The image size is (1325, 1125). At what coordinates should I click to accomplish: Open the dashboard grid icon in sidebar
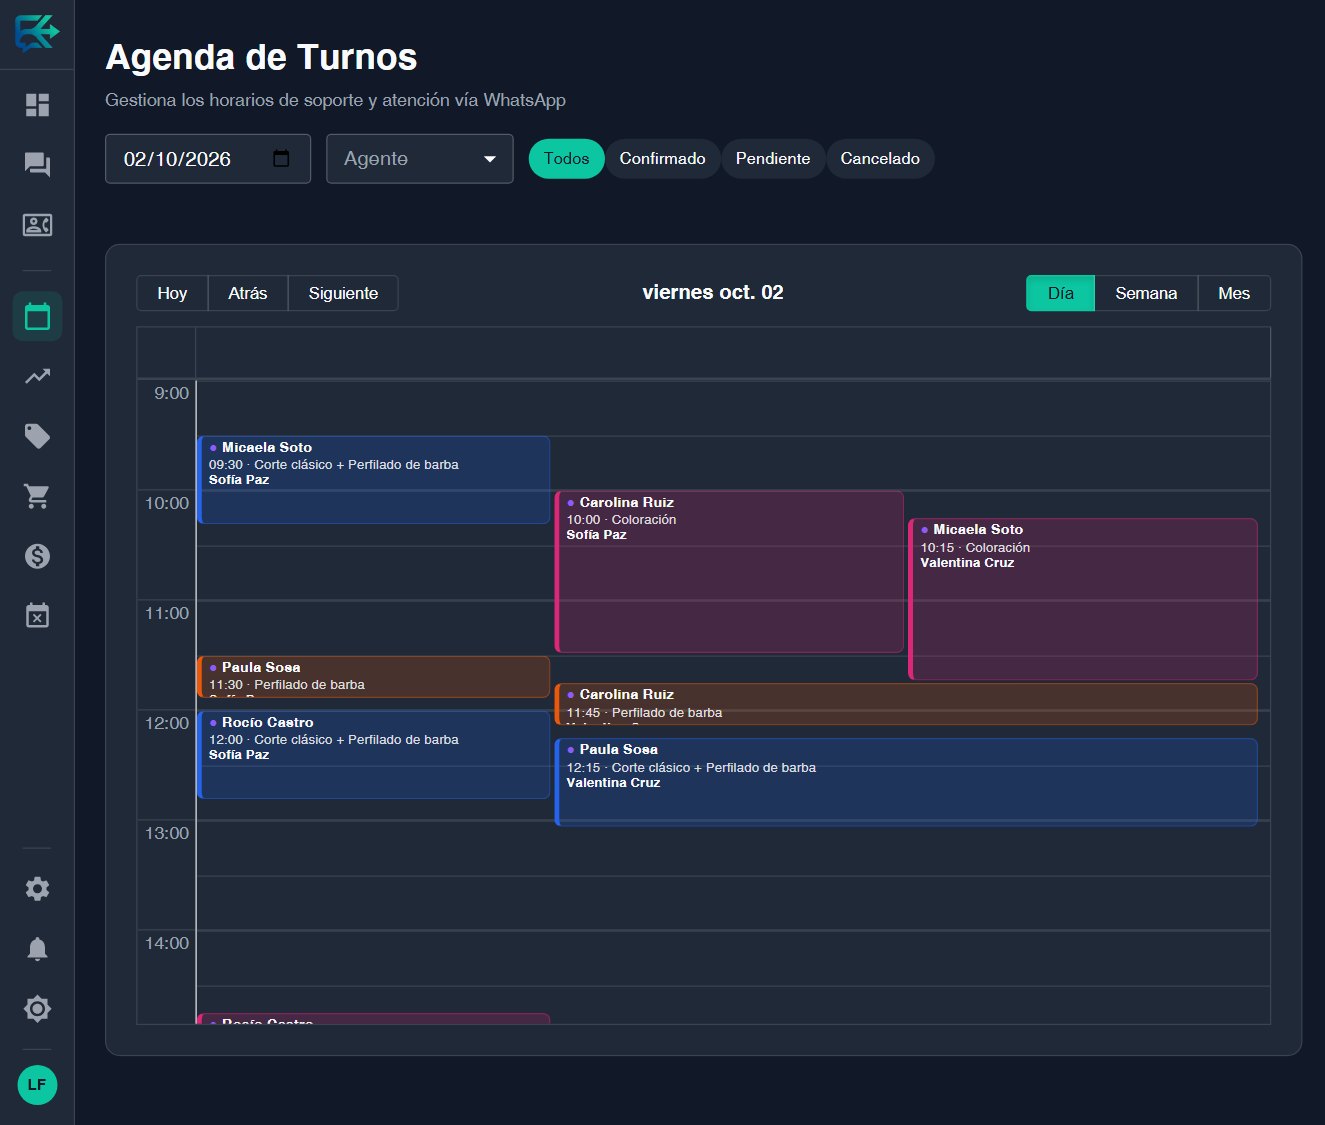tap(37, 105)
